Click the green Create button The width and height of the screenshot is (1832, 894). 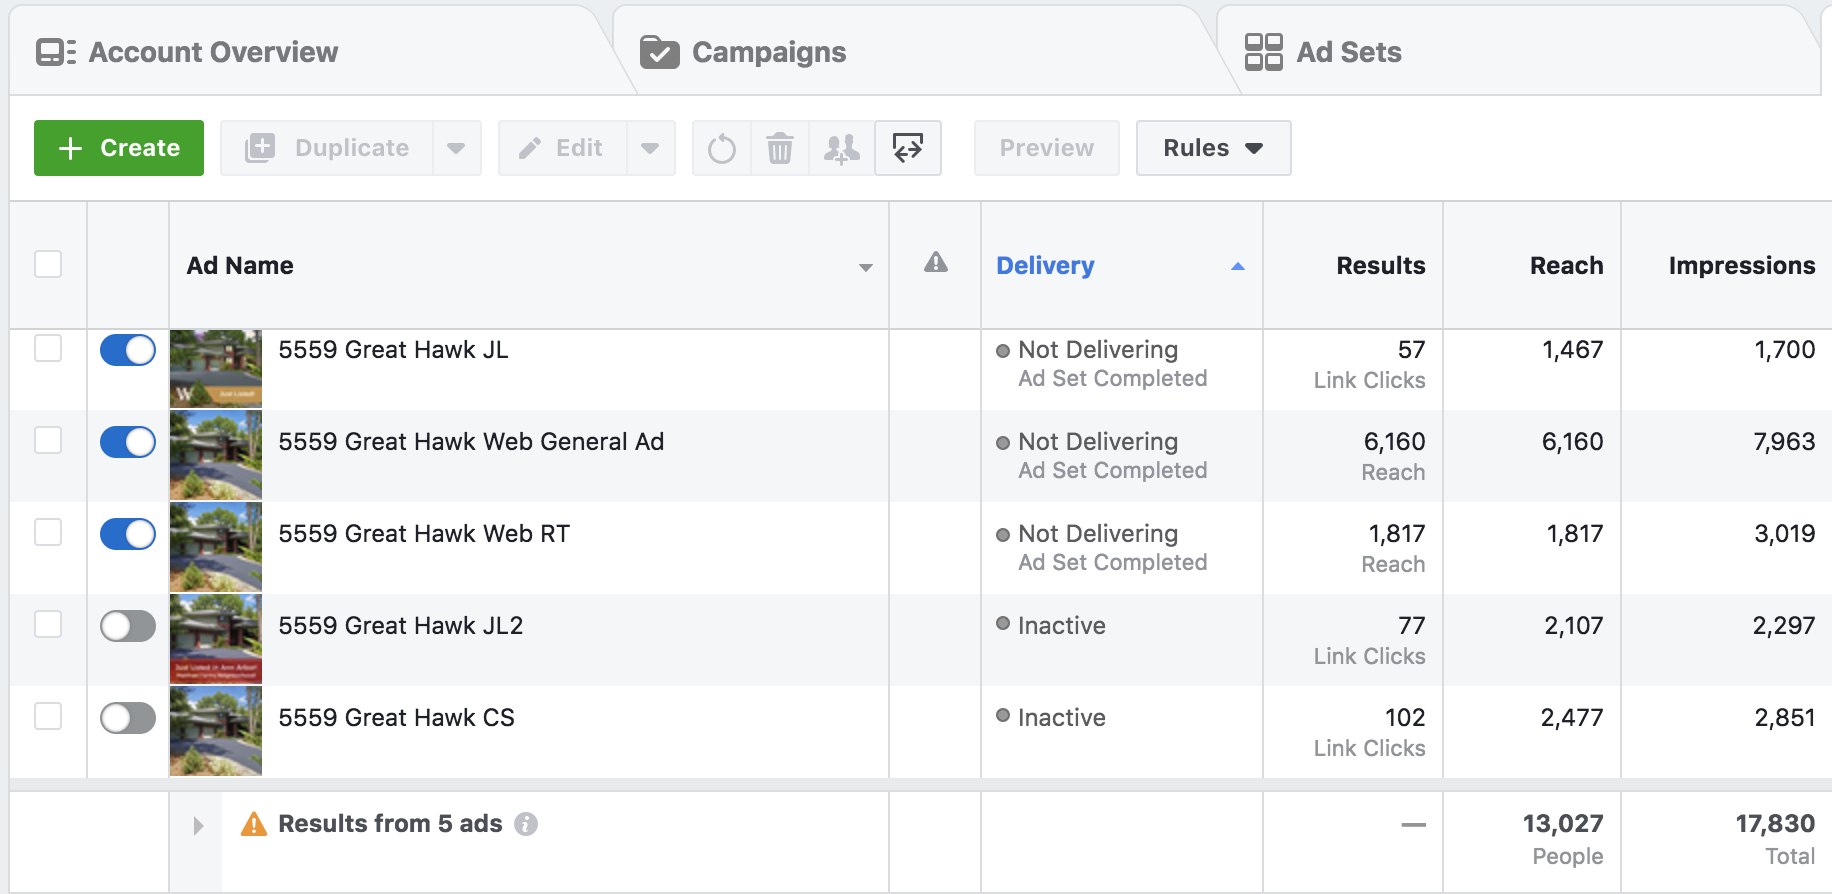pyautogui.click(x=119, y=148)
